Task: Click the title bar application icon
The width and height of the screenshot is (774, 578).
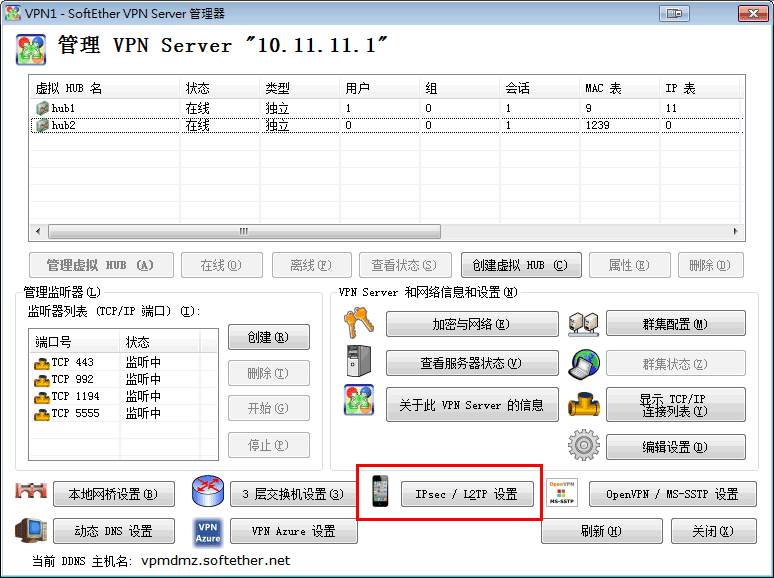Action: tap(13, 13)
